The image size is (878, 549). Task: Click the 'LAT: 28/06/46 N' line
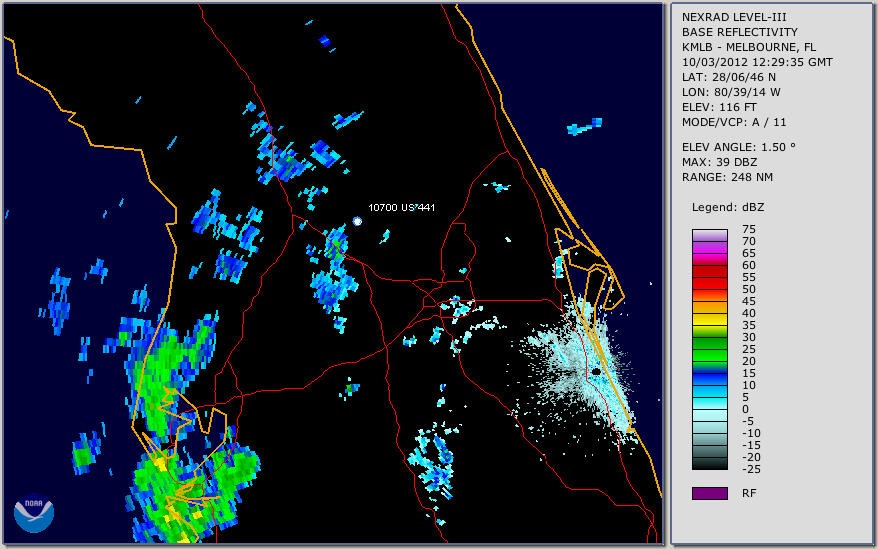[x=728, y=77]
